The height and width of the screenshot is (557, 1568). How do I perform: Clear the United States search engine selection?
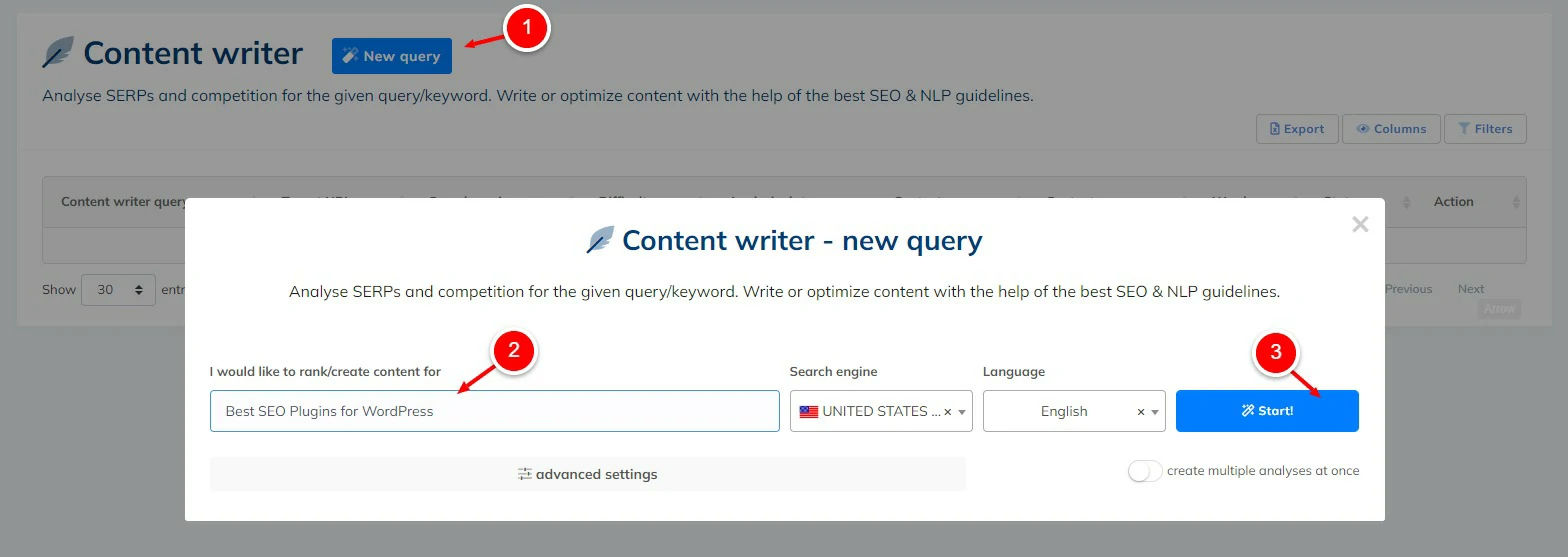click(947, 412)
